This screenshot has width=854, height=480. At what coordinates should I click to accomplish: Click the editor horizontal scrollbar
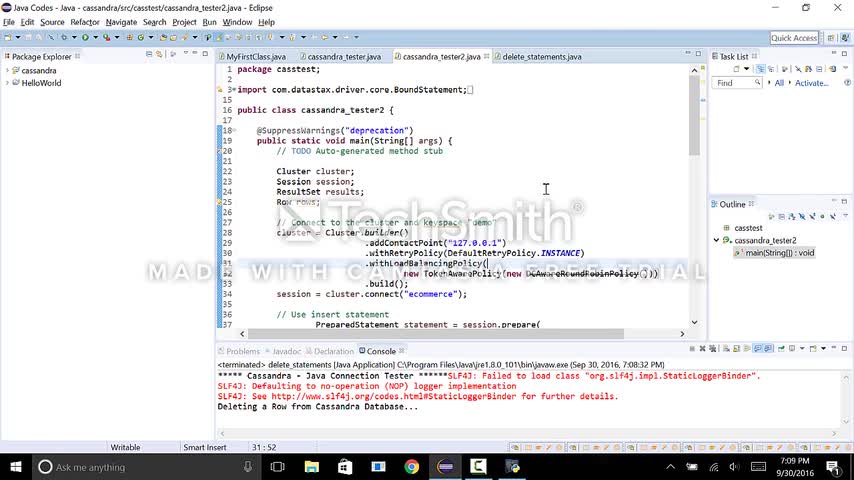(436, 333)
